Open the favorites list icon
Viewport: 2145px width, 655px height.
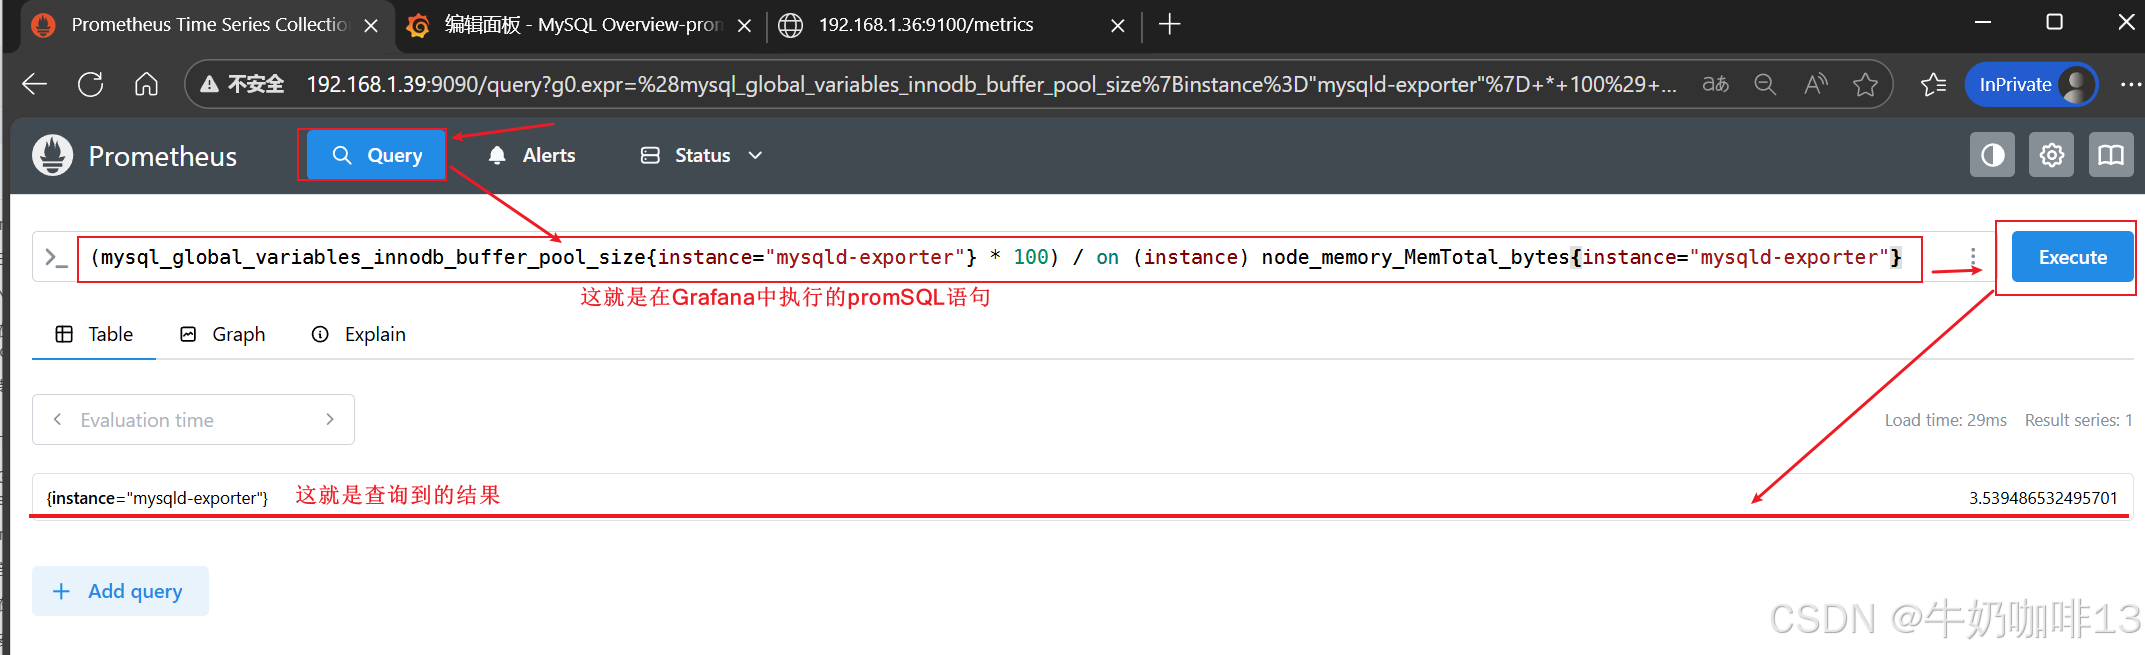coord(1934,85)
